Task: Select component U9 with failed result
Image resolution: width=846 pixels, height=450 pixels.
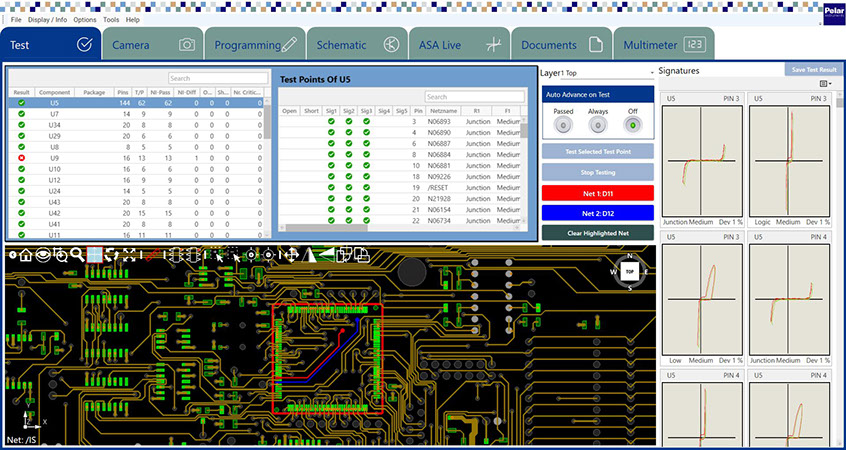Action: coord(55,159)
